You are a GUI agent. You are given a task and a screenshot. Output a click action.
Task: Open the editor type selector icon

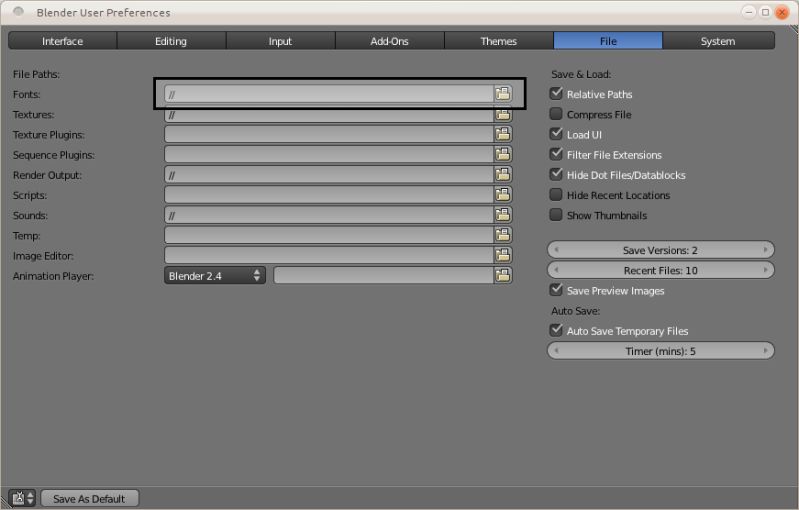(22, 498)
